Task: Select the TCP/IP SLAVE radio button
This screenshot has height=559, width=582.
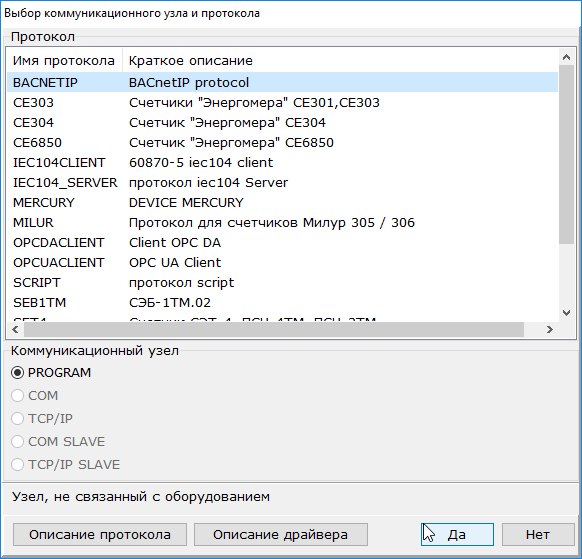Action: tap(17, 464)
